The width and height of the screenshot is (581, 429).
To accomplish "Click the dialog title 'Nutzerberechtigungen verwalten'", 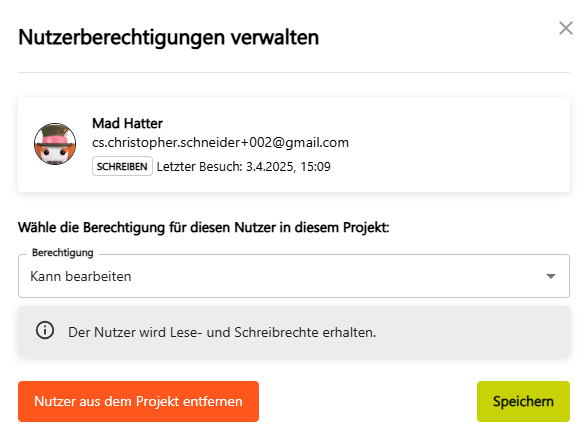I will coord(169,38).
